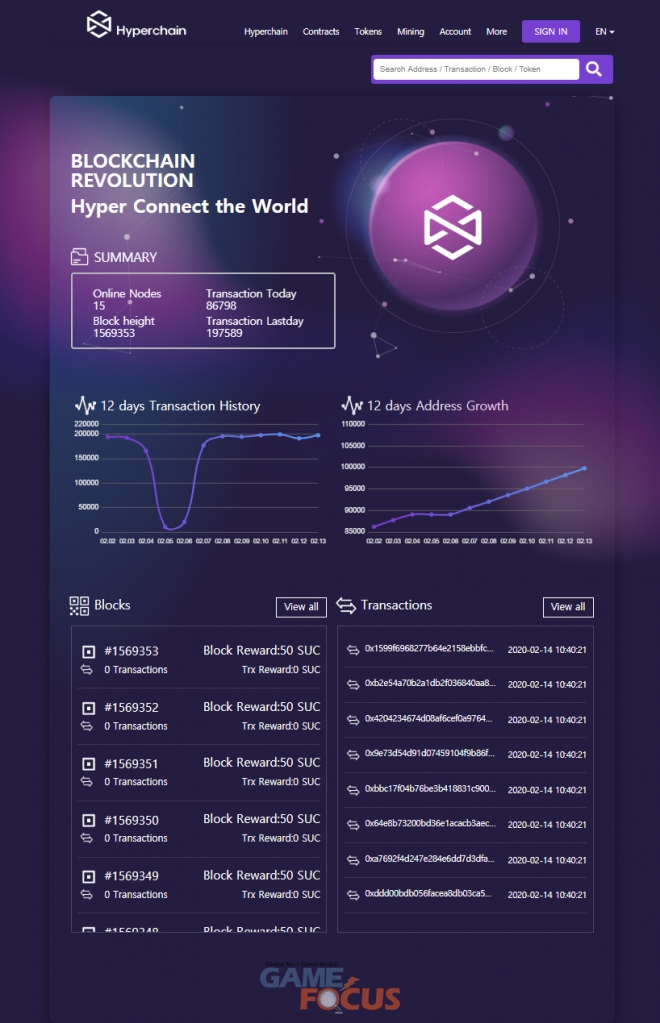Click the Transaction Lastday value 197589
This screenshot has width=660, height=1023.
[x=224, y=333]
